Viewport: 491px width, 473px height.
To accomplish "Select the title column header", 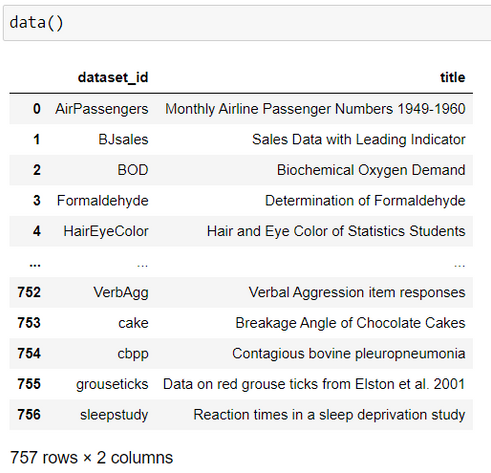I will click(x=452, y=77).
